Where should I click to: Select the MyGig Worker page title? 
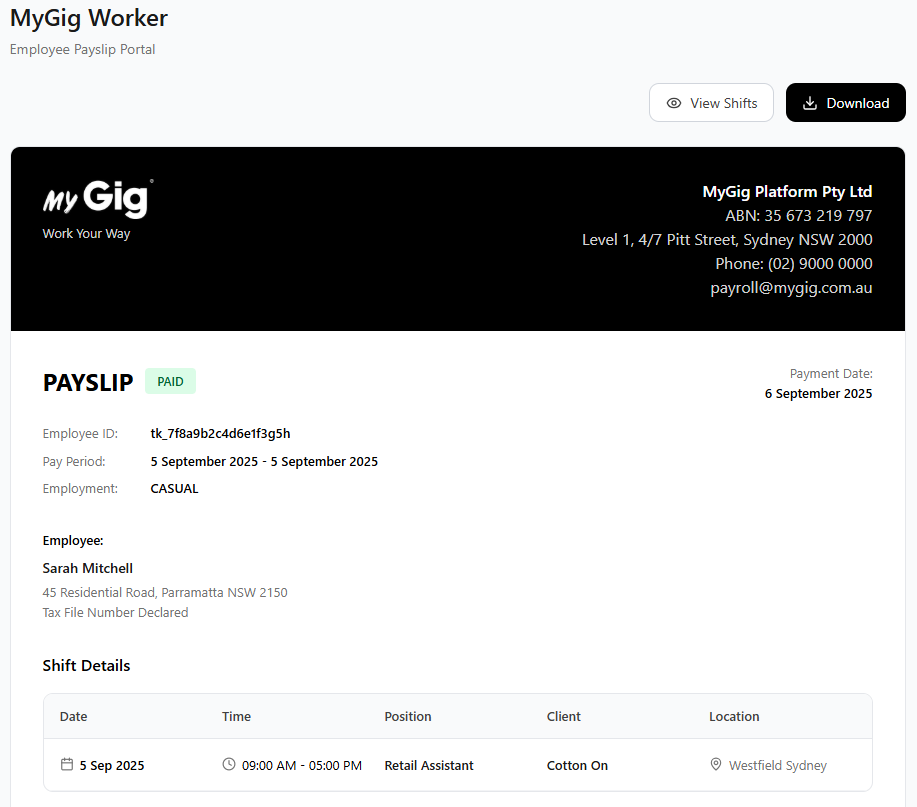(89, 18)
